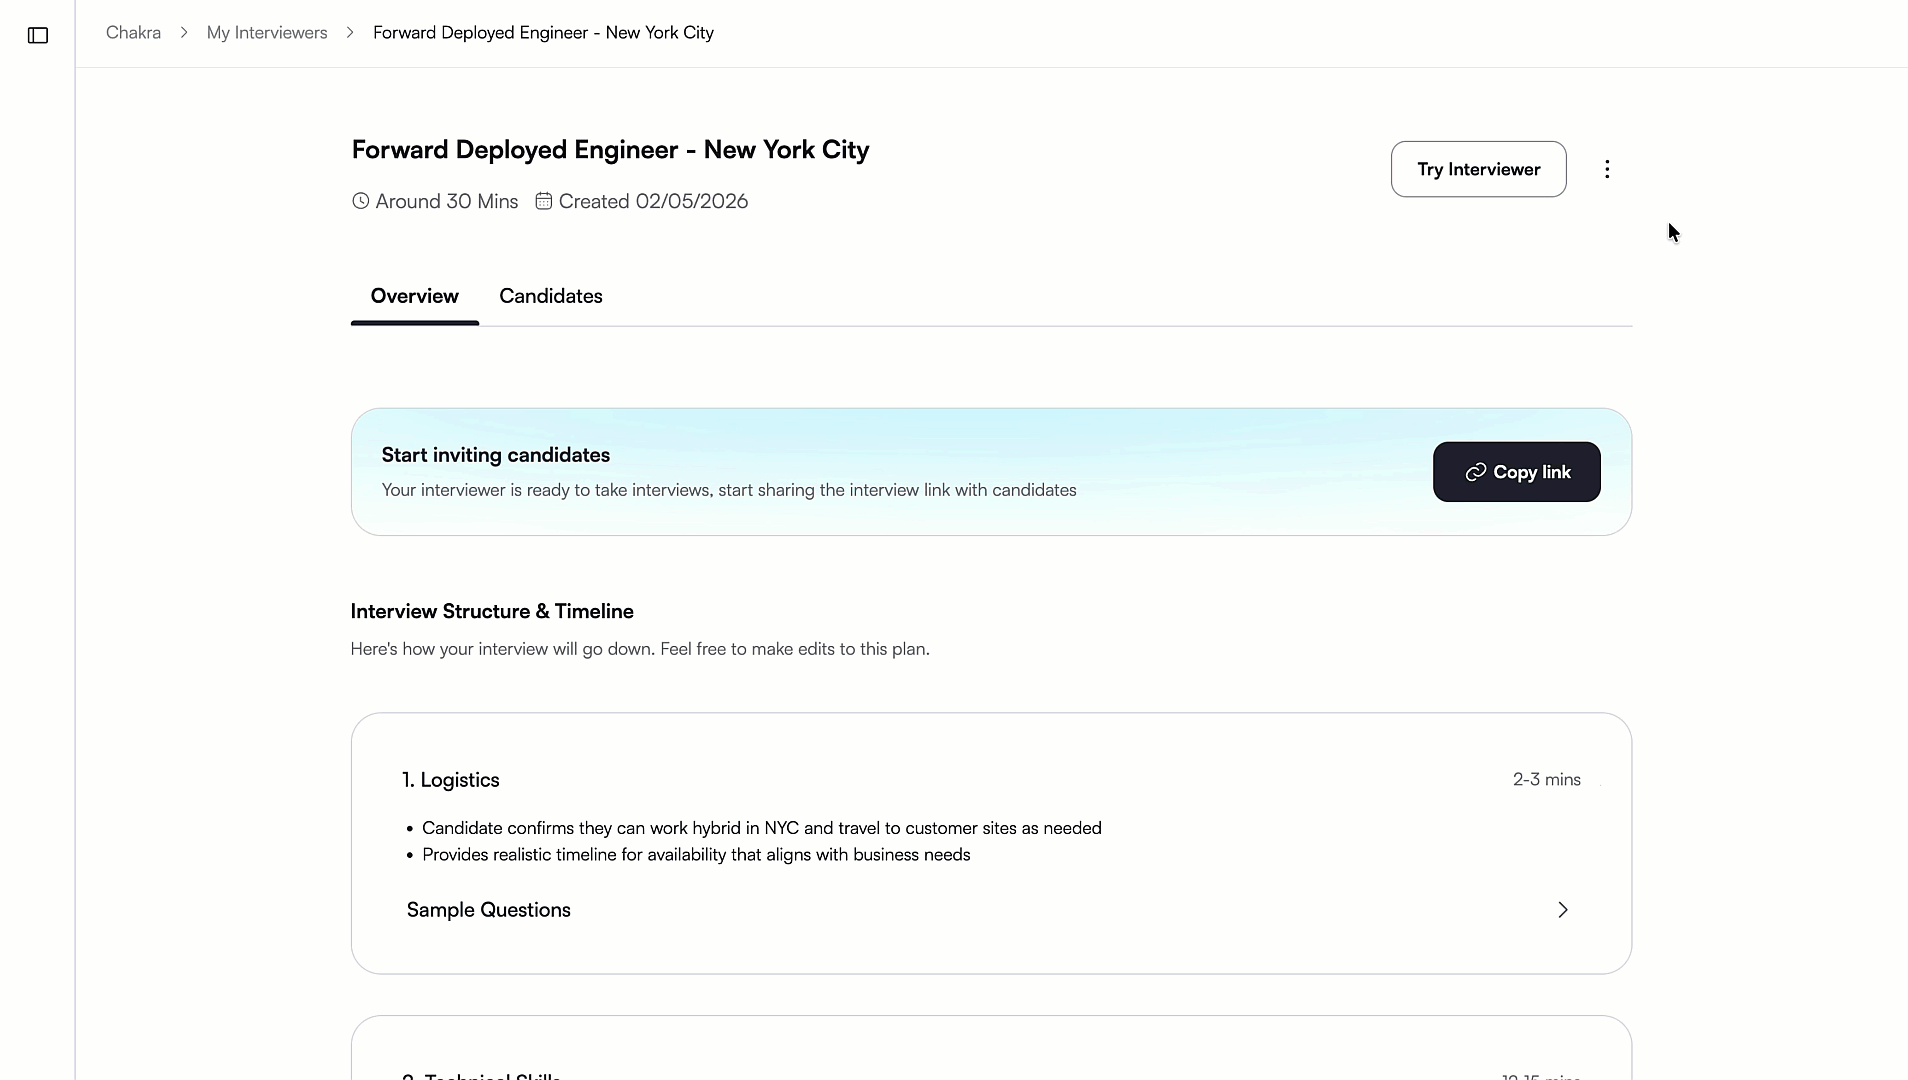Open the three-dot options menu
The width and height of the screenshot is (1908, 1080).
tap(1606, 169)
